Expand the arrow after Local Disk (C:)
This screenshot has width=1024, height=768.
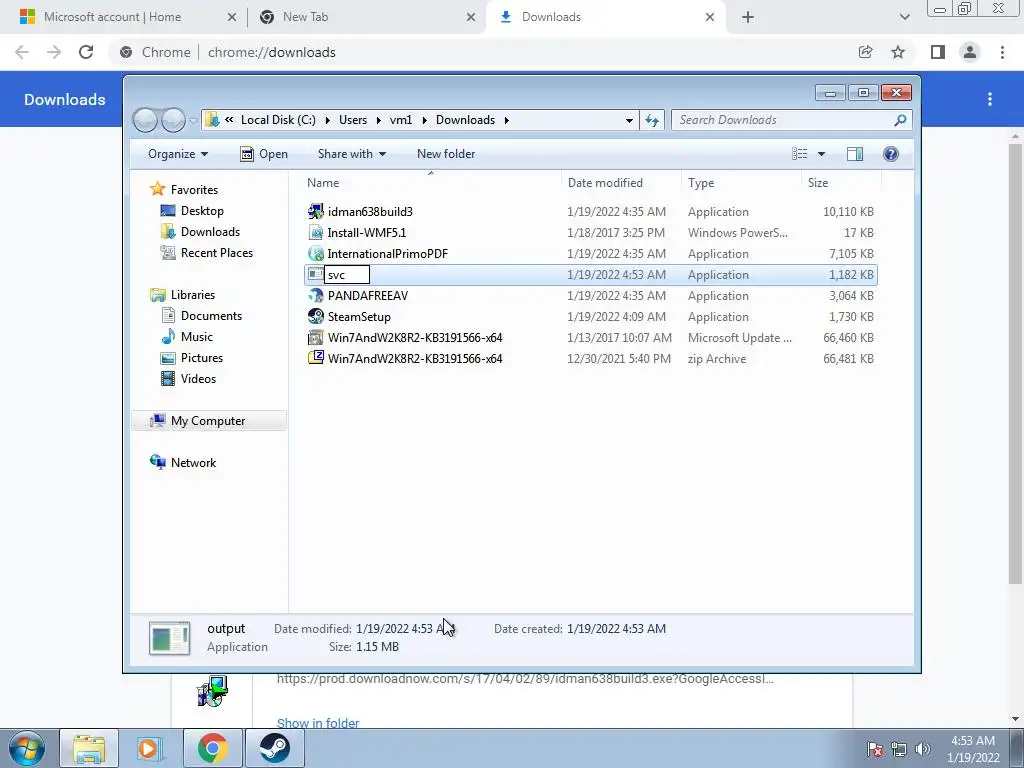(x=327, y=120)
